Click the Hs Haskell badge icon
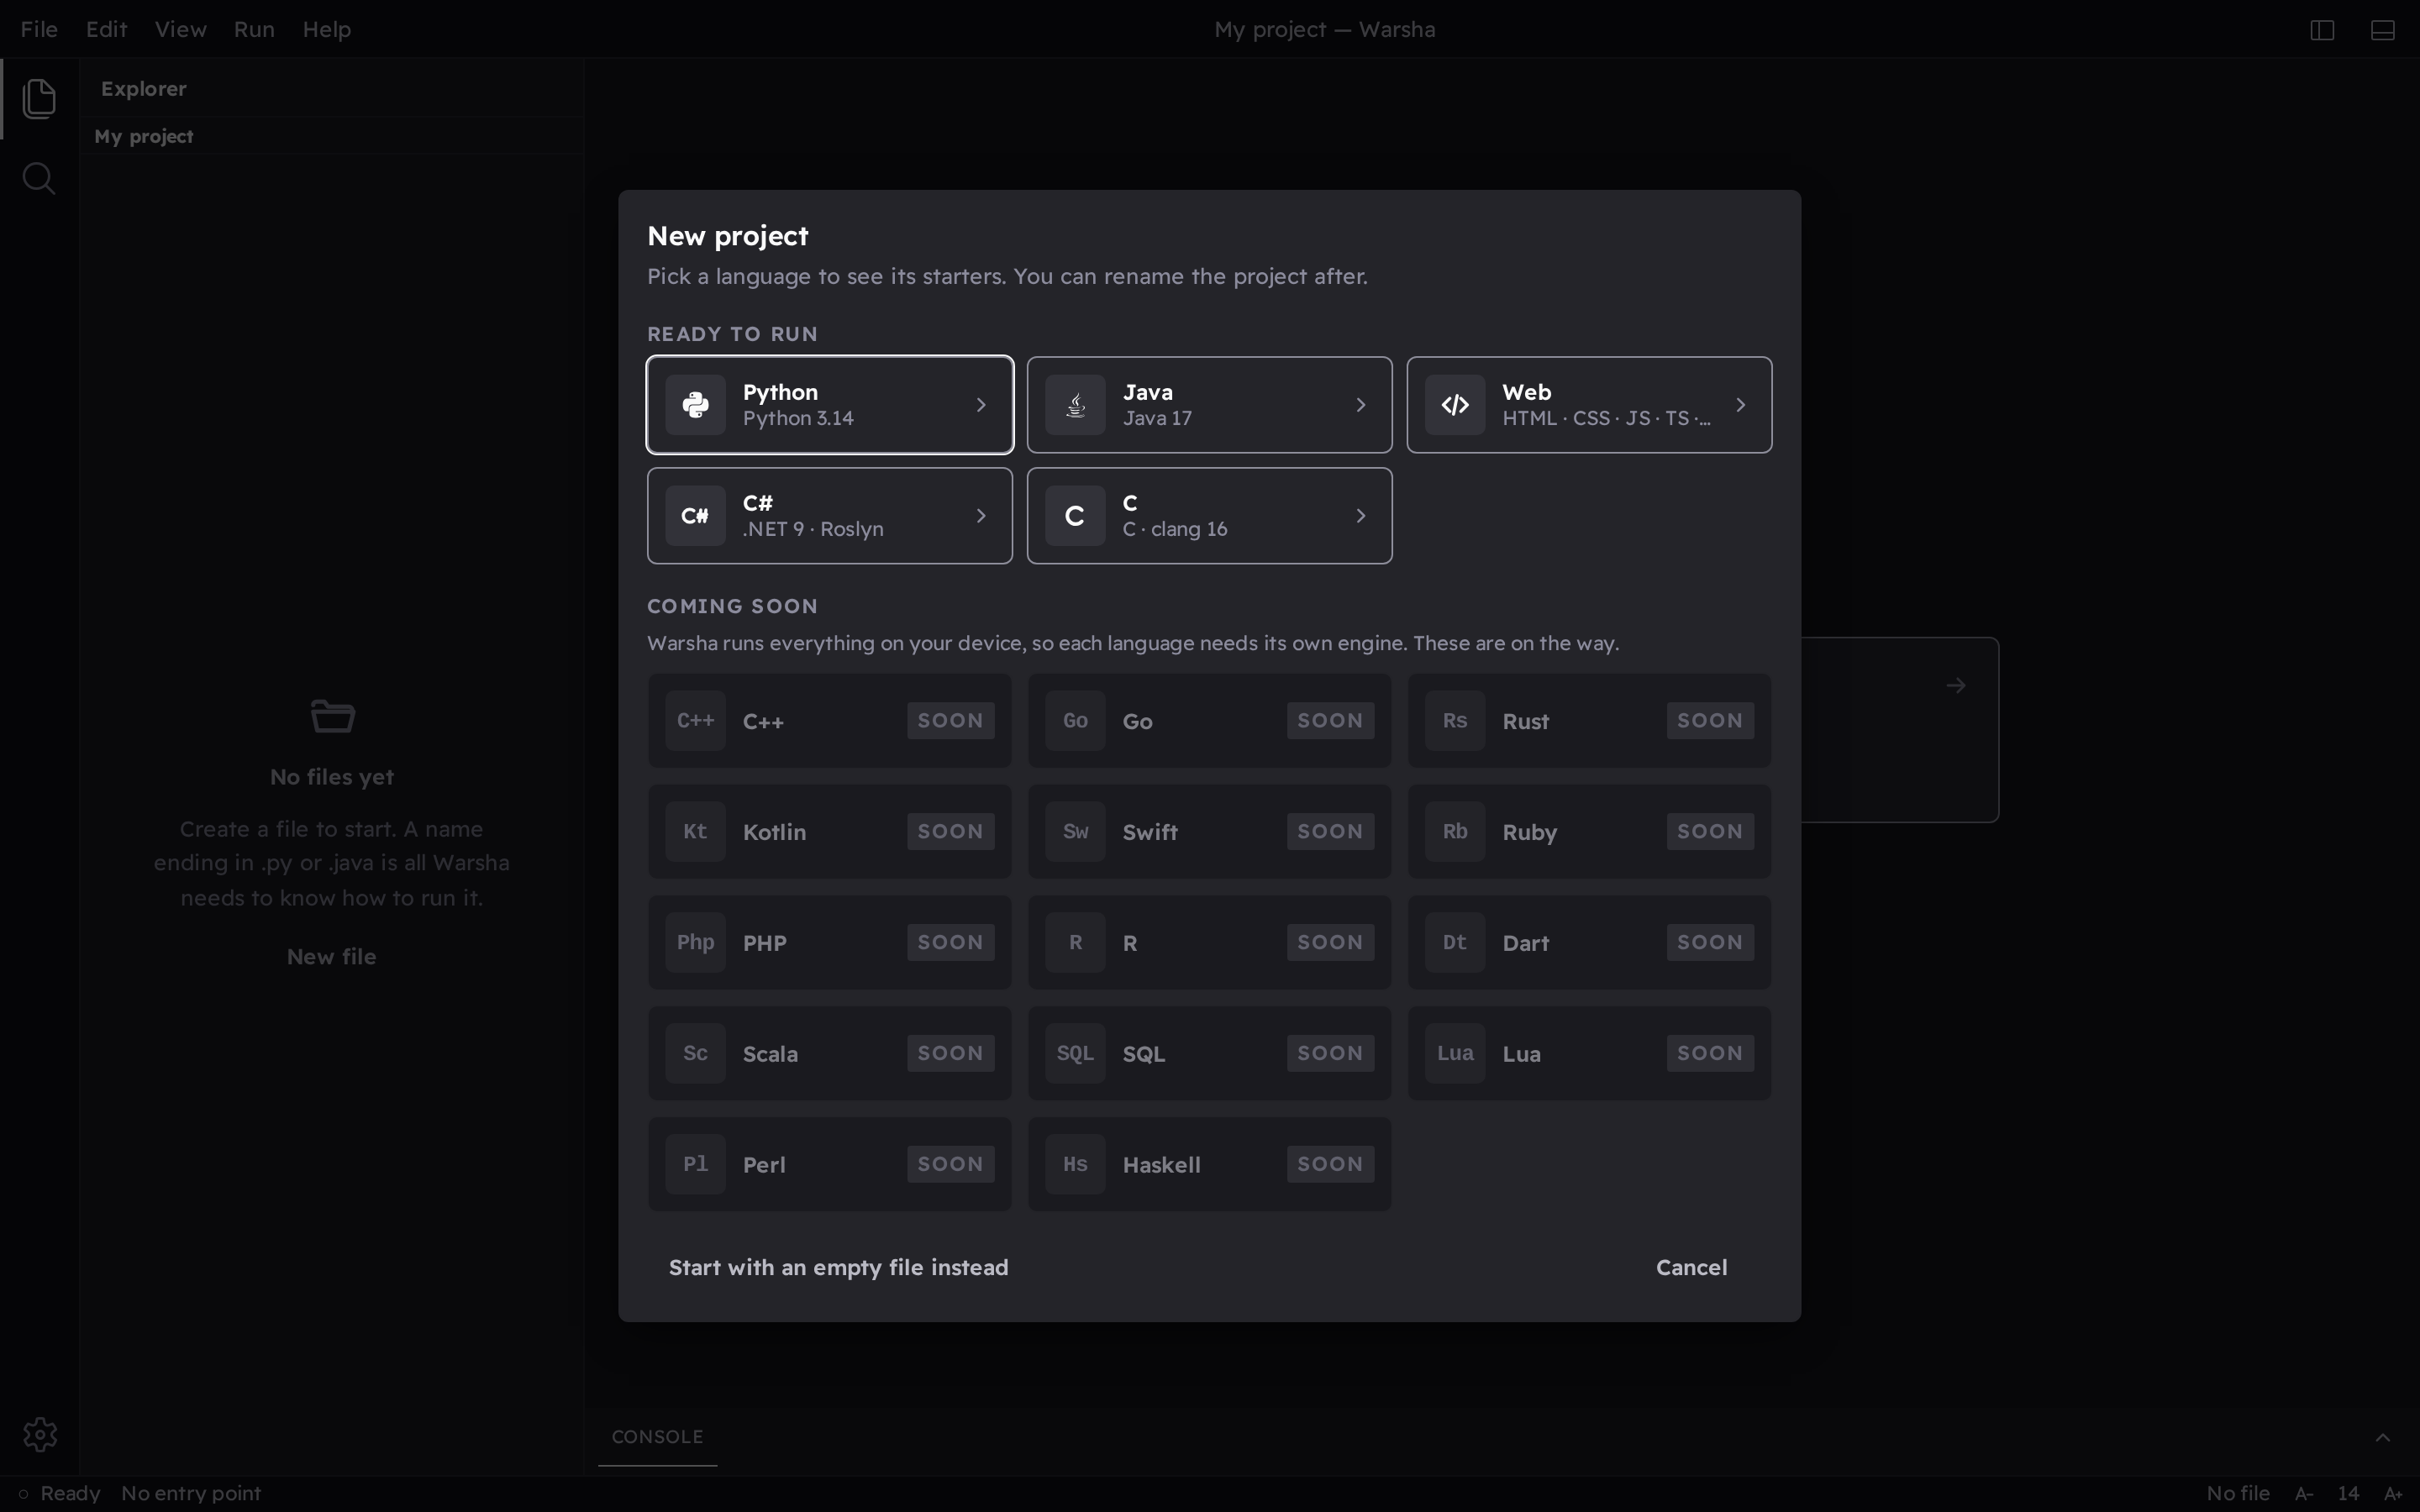Screen dimensions: 2420x1512 coord(1075,1164)
